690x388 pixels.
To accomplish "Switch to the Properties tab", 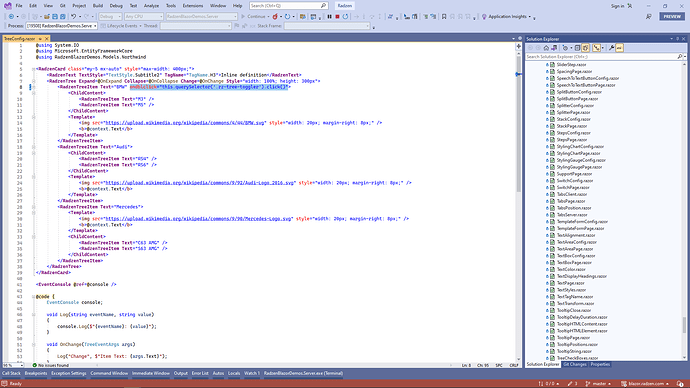I will pyautogui.click(x=600, y=364).
